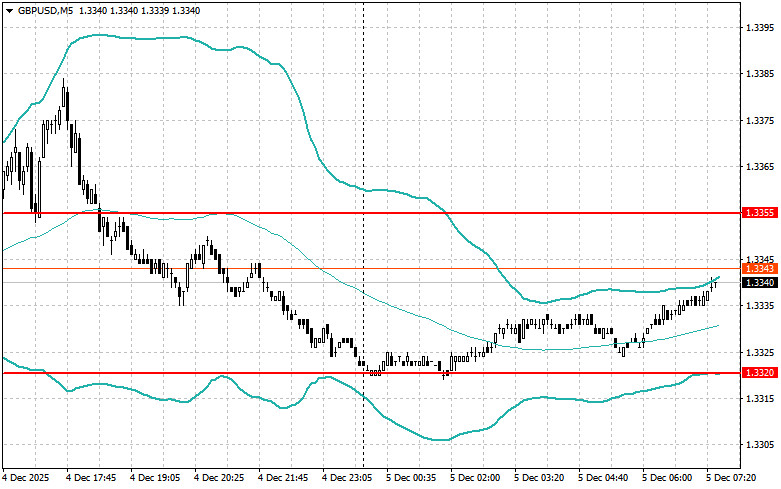Image resolution: width=781 pixels, height=489 pixels.
Task: Click the 4 Dec 19:05 time label
Action: coord(155,478)
